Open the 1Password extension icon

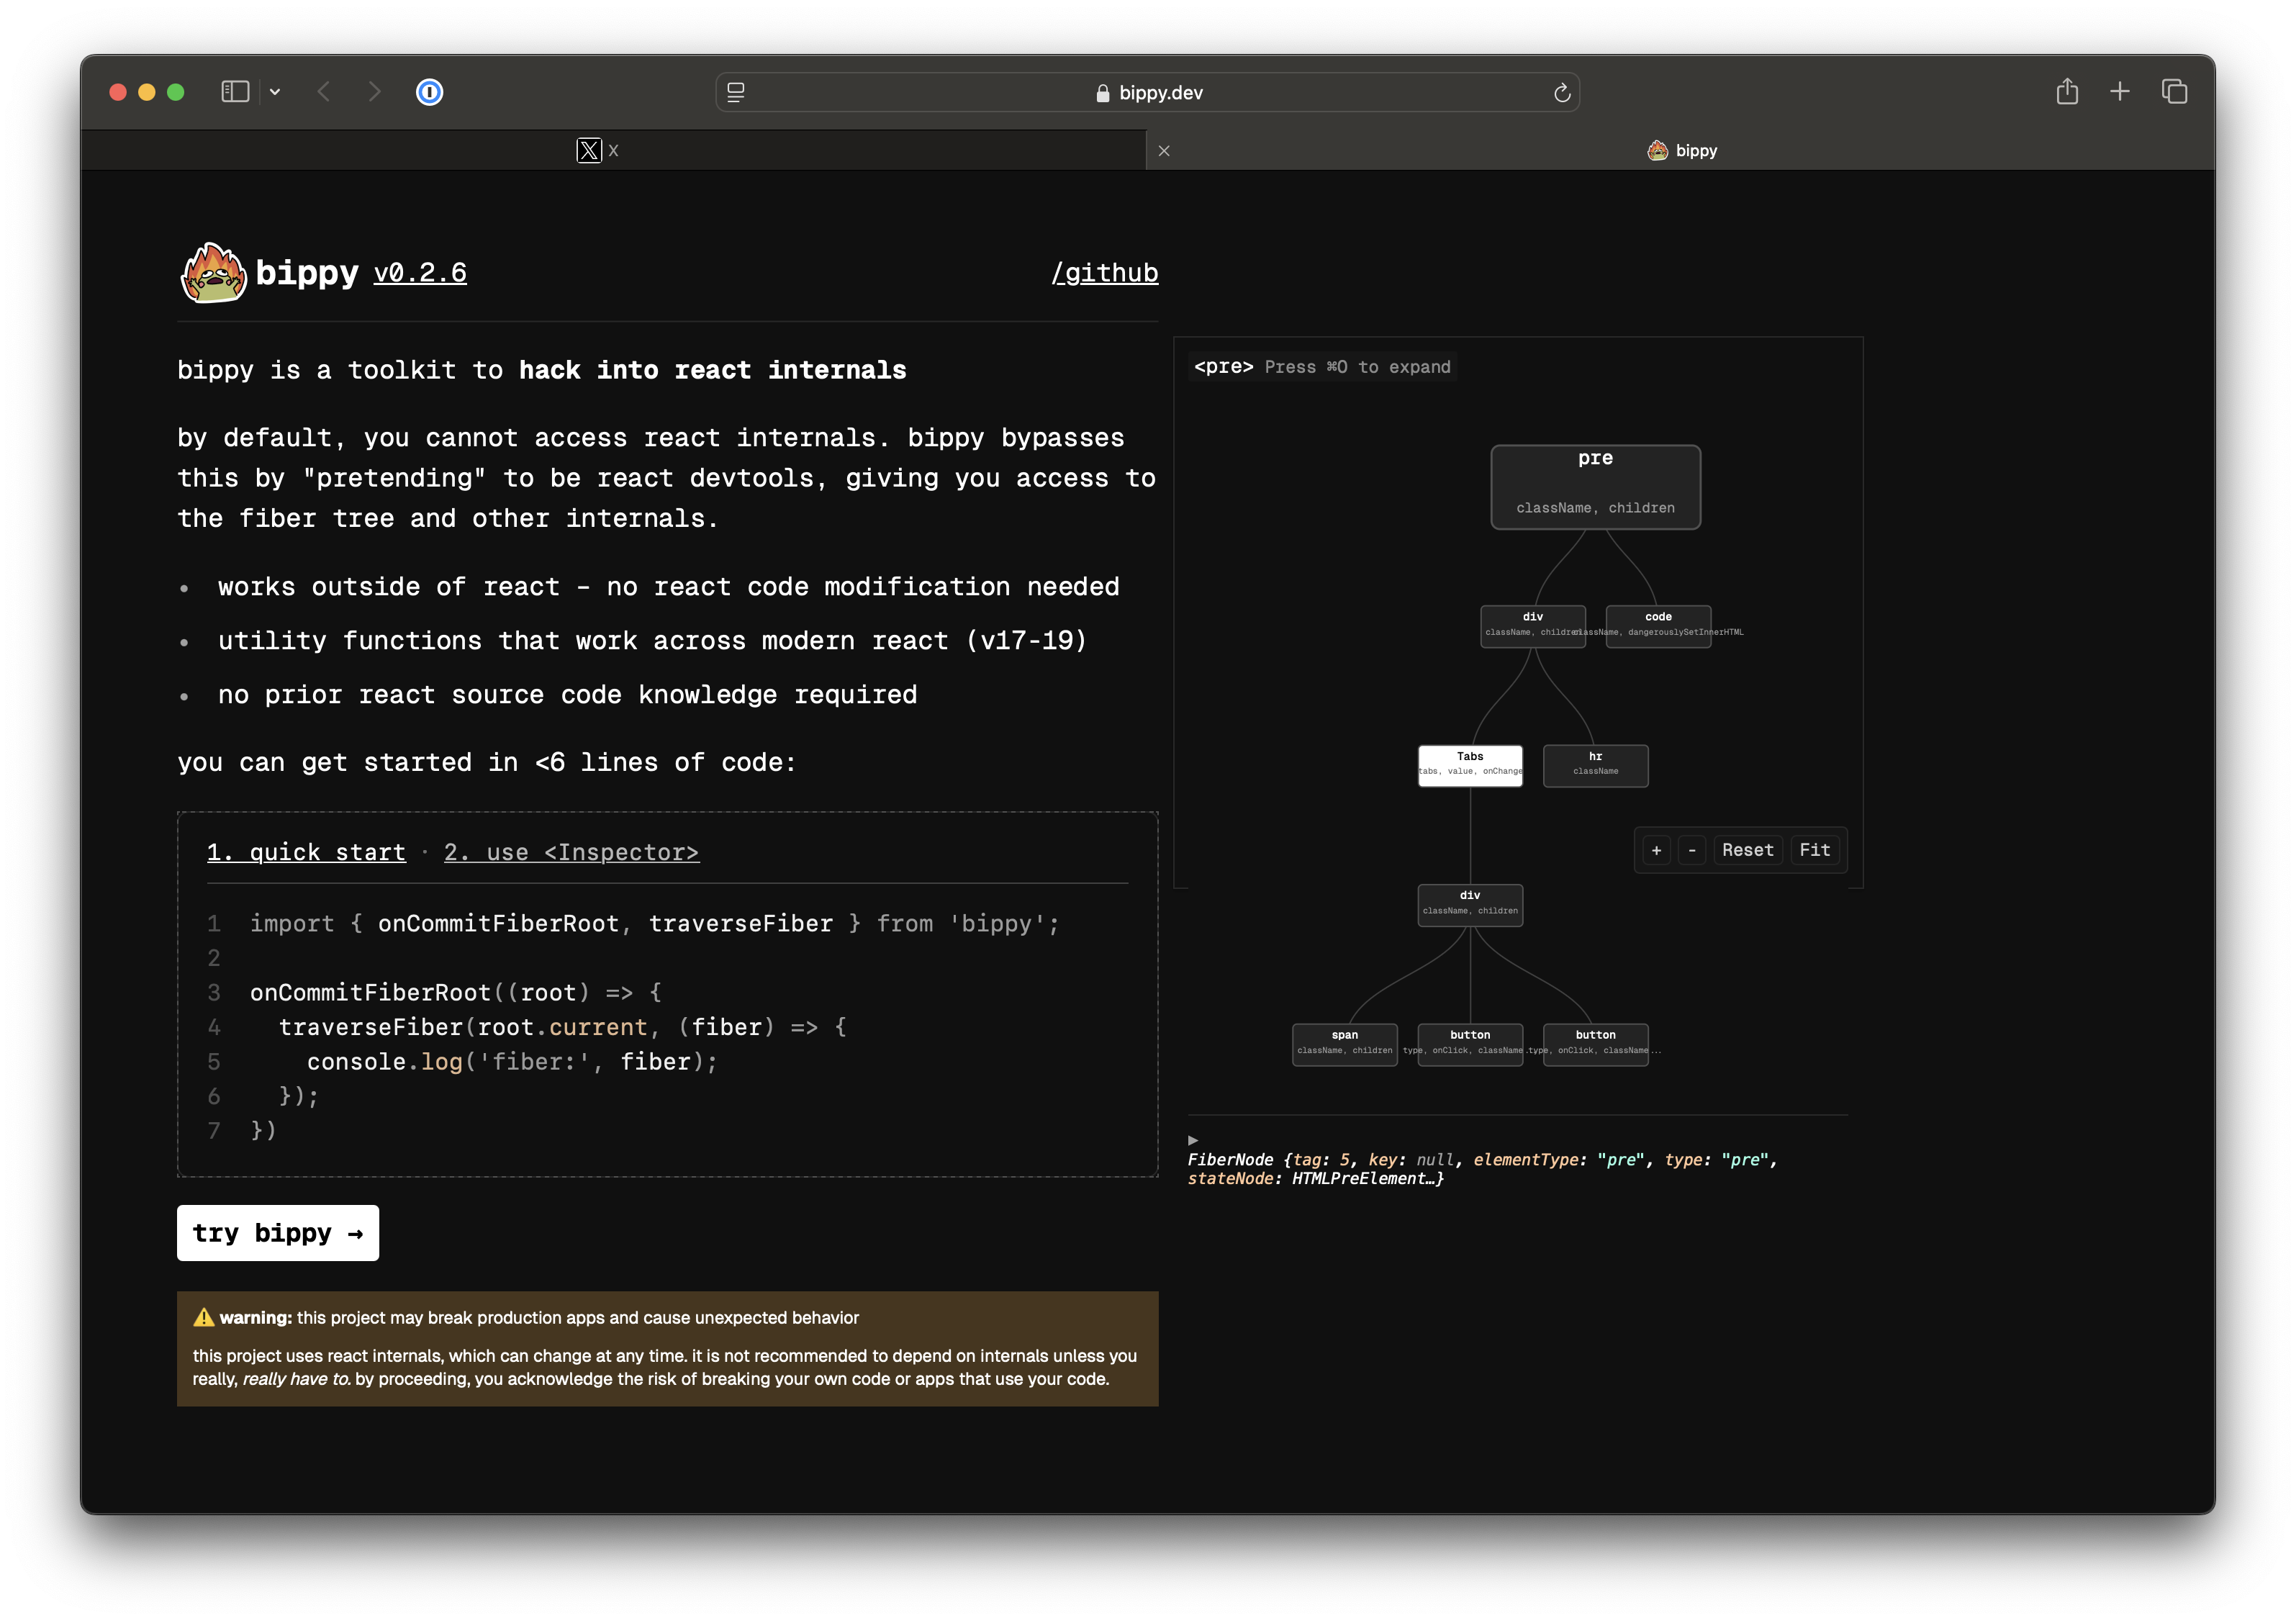click(x=430, y=92)
